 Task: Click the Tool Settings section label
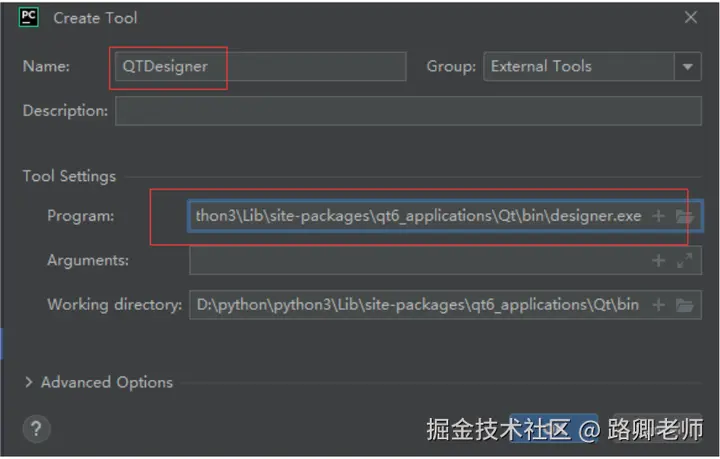(70, 176)
